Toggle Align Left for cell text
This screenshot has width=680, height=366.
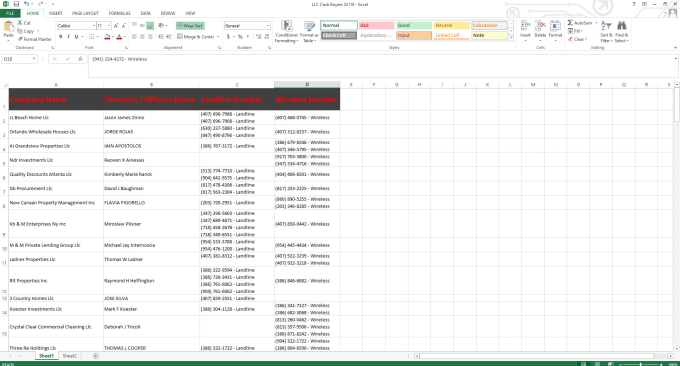[134, 37]
